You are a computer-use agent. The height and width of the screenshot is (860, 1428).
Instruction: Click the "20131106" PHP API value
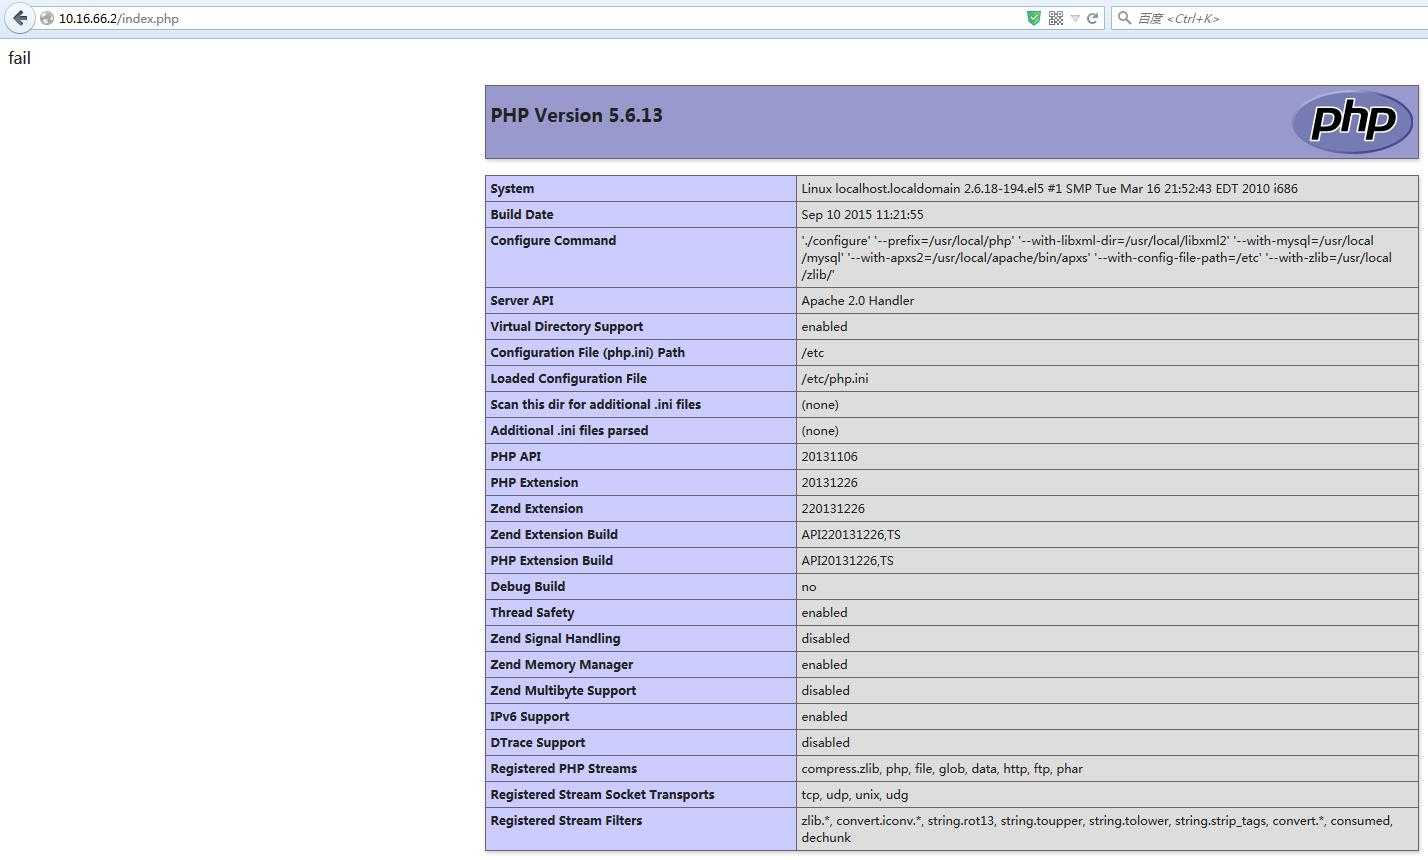(829, 456)
